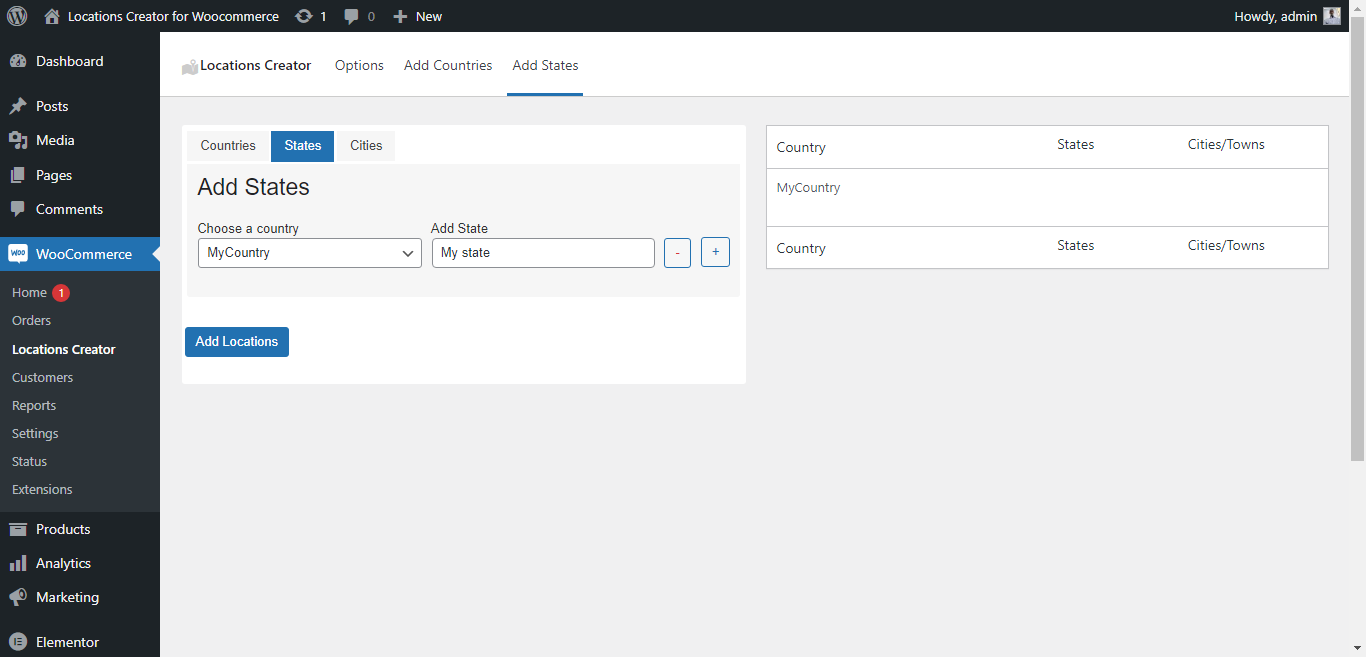Click the bottom States table footer label
The height and width of the screenshot is (657, 1366).
[1075, 245]
